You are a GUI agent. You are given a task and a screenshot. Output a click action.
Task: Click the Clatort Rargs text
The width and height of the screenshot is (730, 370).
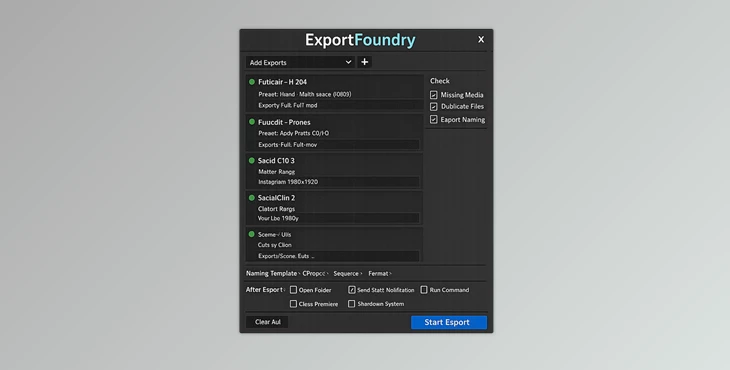click(x=277, y=209)
